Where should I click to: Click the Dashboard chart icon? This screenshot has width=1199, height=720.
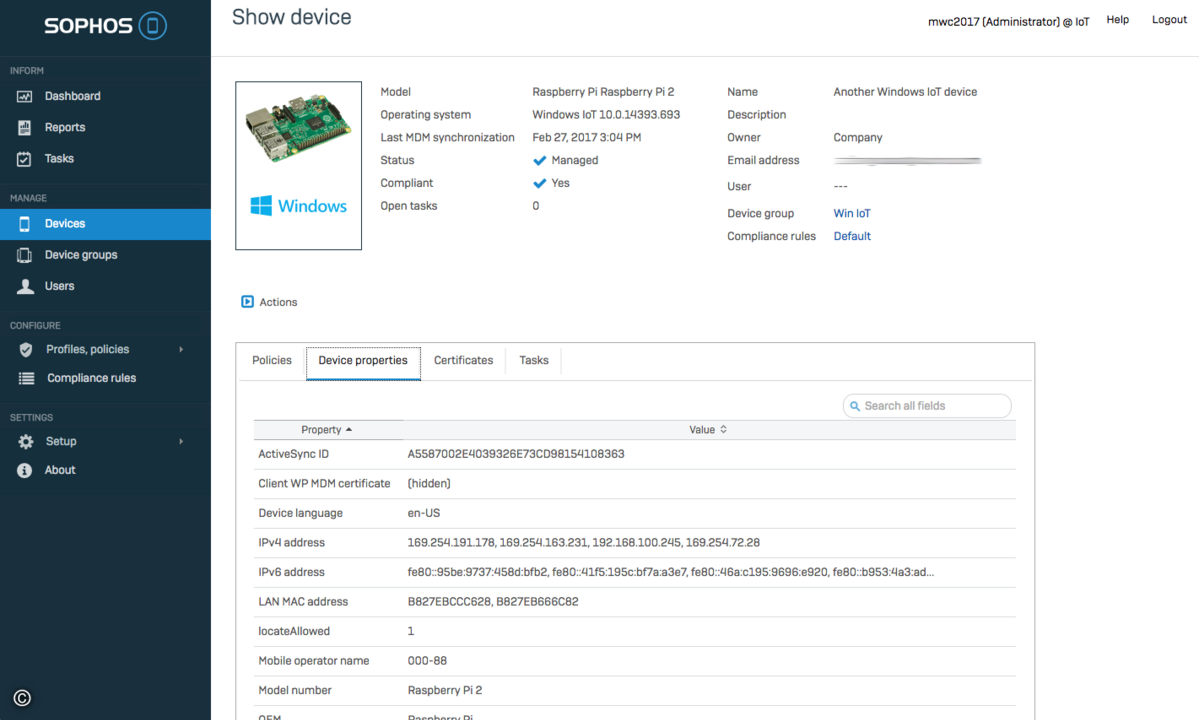(x=24, y=96)
